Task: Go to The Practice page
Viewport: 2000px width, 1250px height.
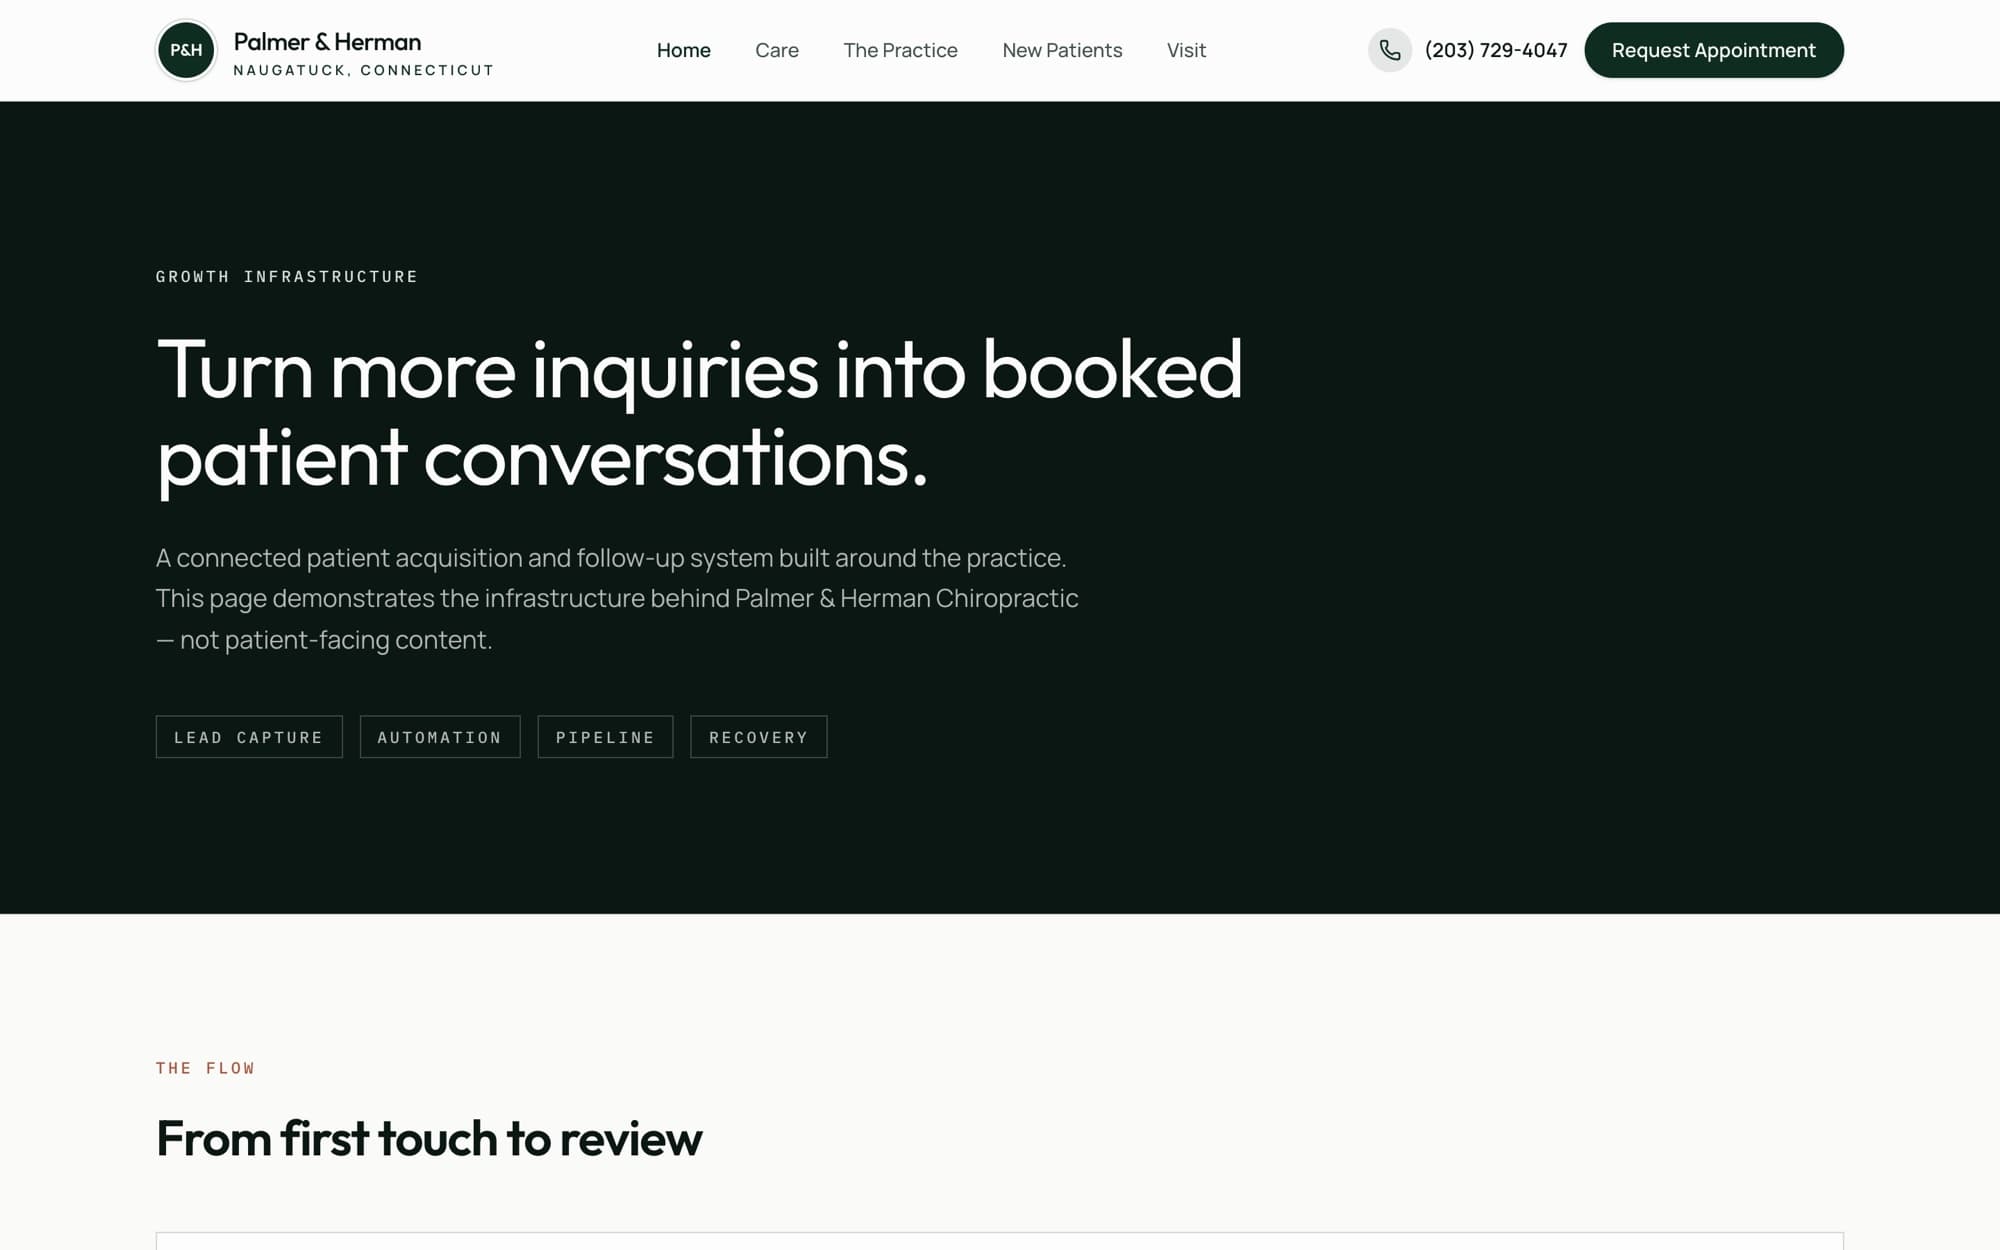Action: point(900,50)
